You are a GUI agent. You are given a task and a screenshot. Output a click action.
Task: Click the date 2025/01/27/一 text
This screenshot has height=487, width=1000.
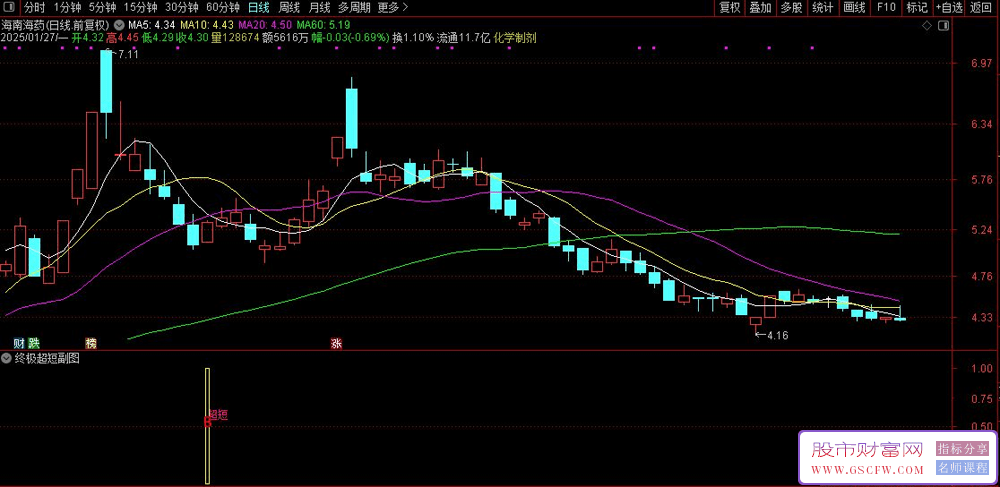(x=34, y=38)
